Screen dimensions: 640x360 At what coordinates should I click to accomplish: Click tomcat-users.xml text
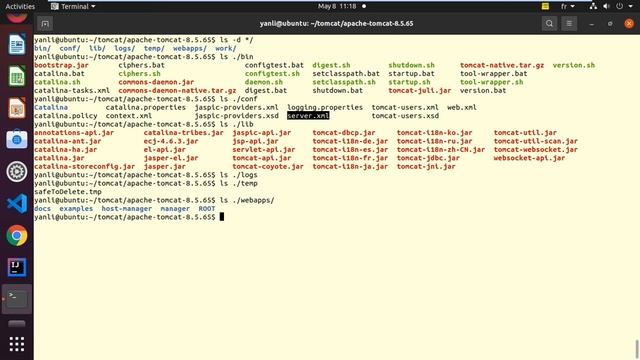405,107
